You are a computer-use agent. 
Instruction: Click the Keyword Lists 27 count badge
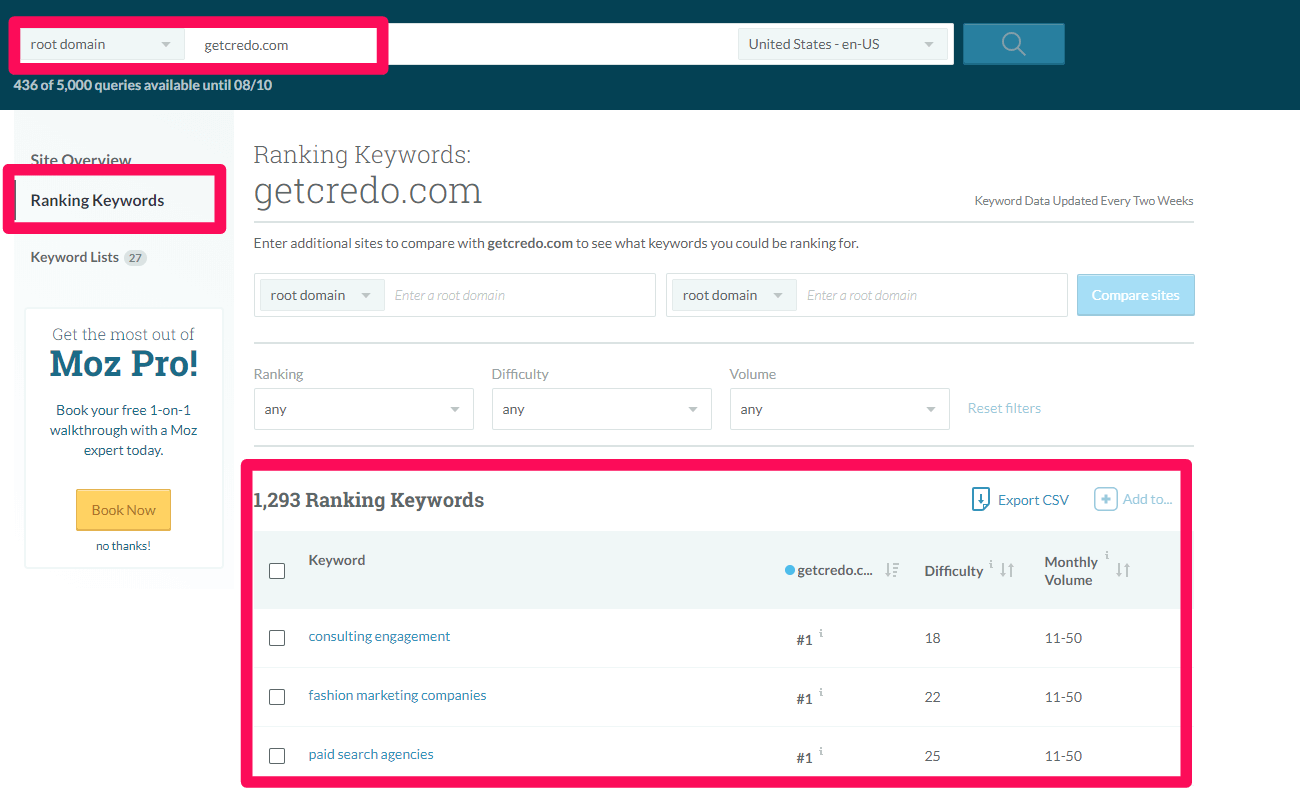point(136,258)
